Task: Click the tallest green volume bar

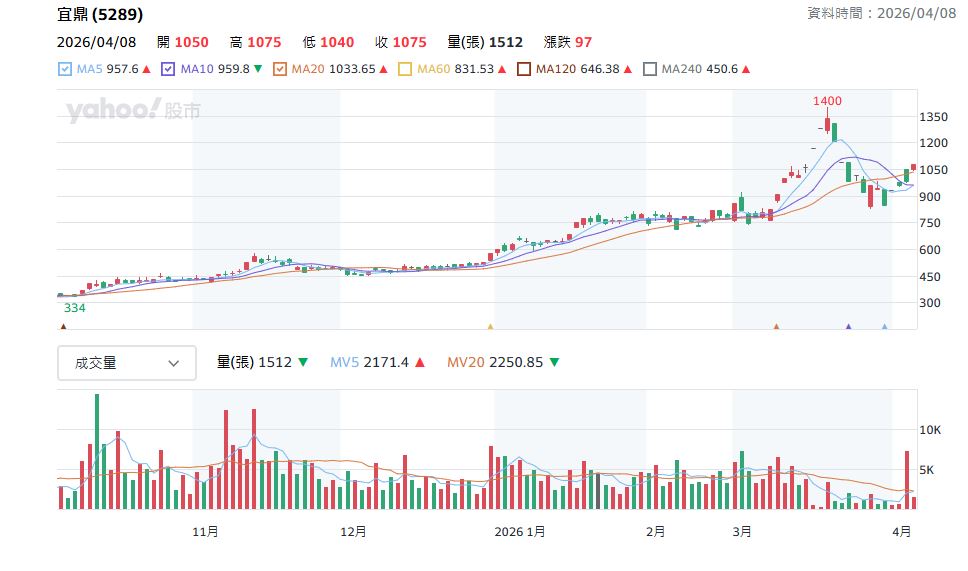Action: pos(97,451)
